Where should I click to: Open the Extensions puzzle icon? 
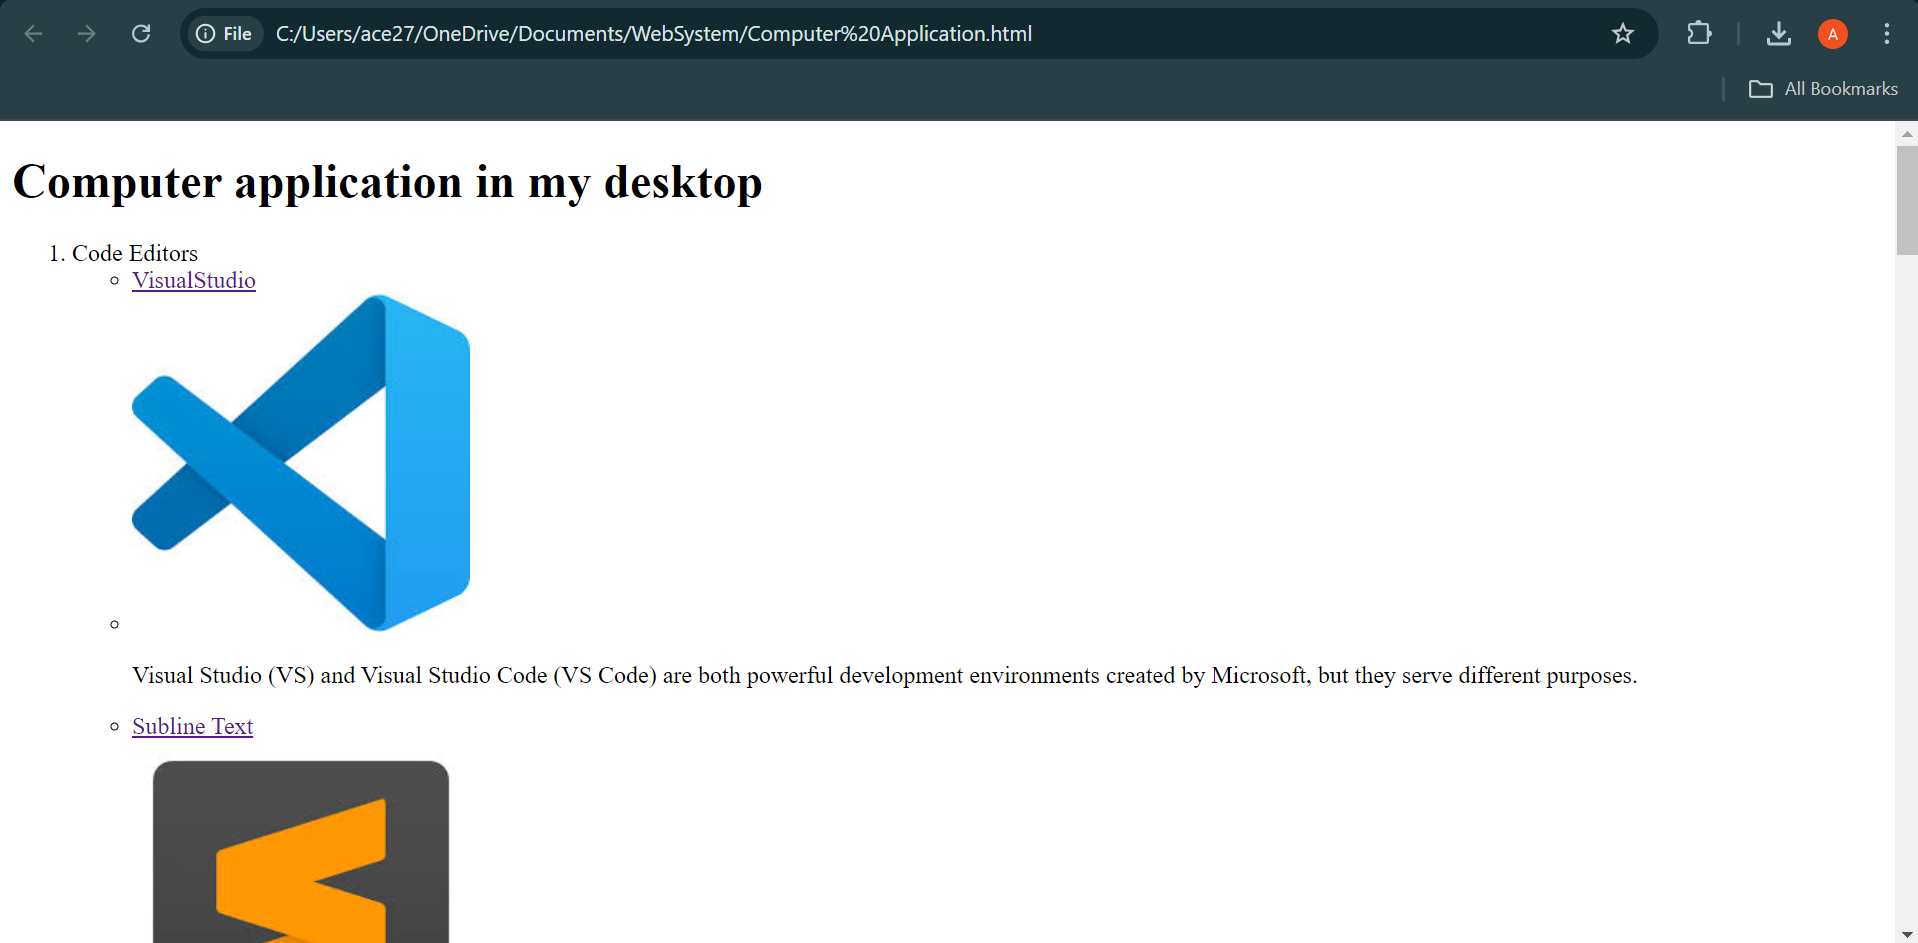1699,34
